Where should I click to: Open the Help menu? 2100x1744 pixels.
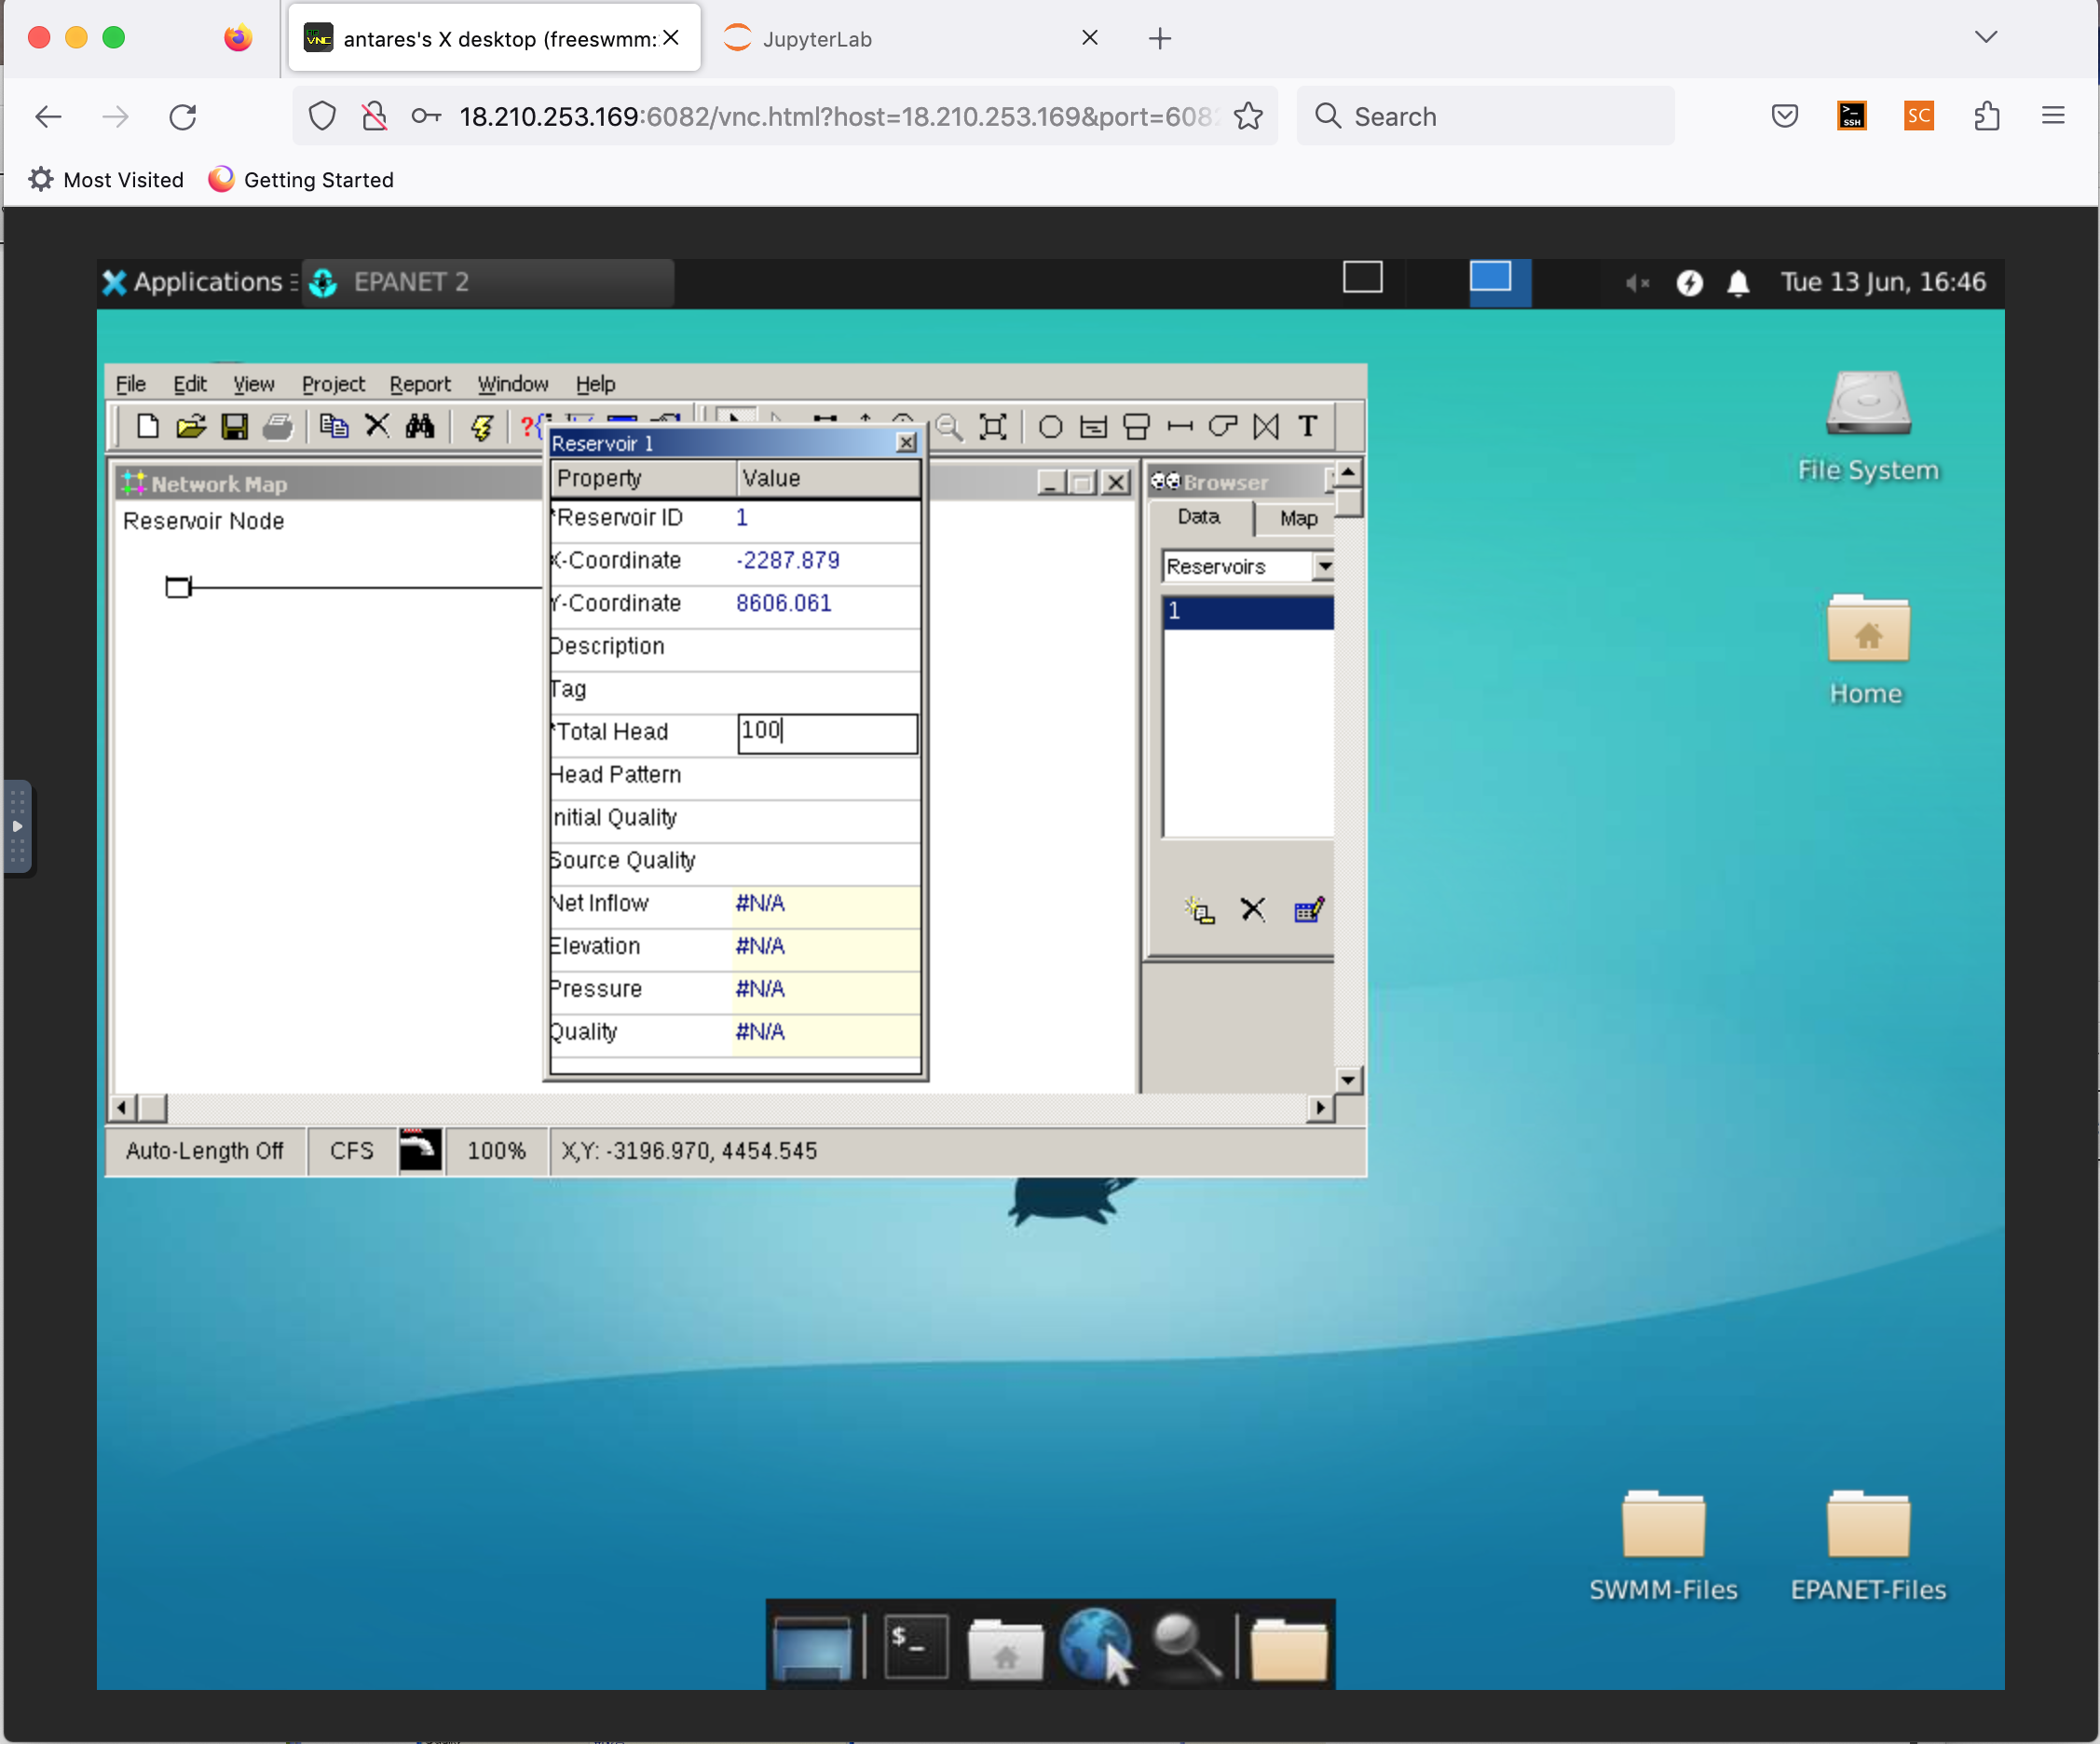tap(596, 384)
